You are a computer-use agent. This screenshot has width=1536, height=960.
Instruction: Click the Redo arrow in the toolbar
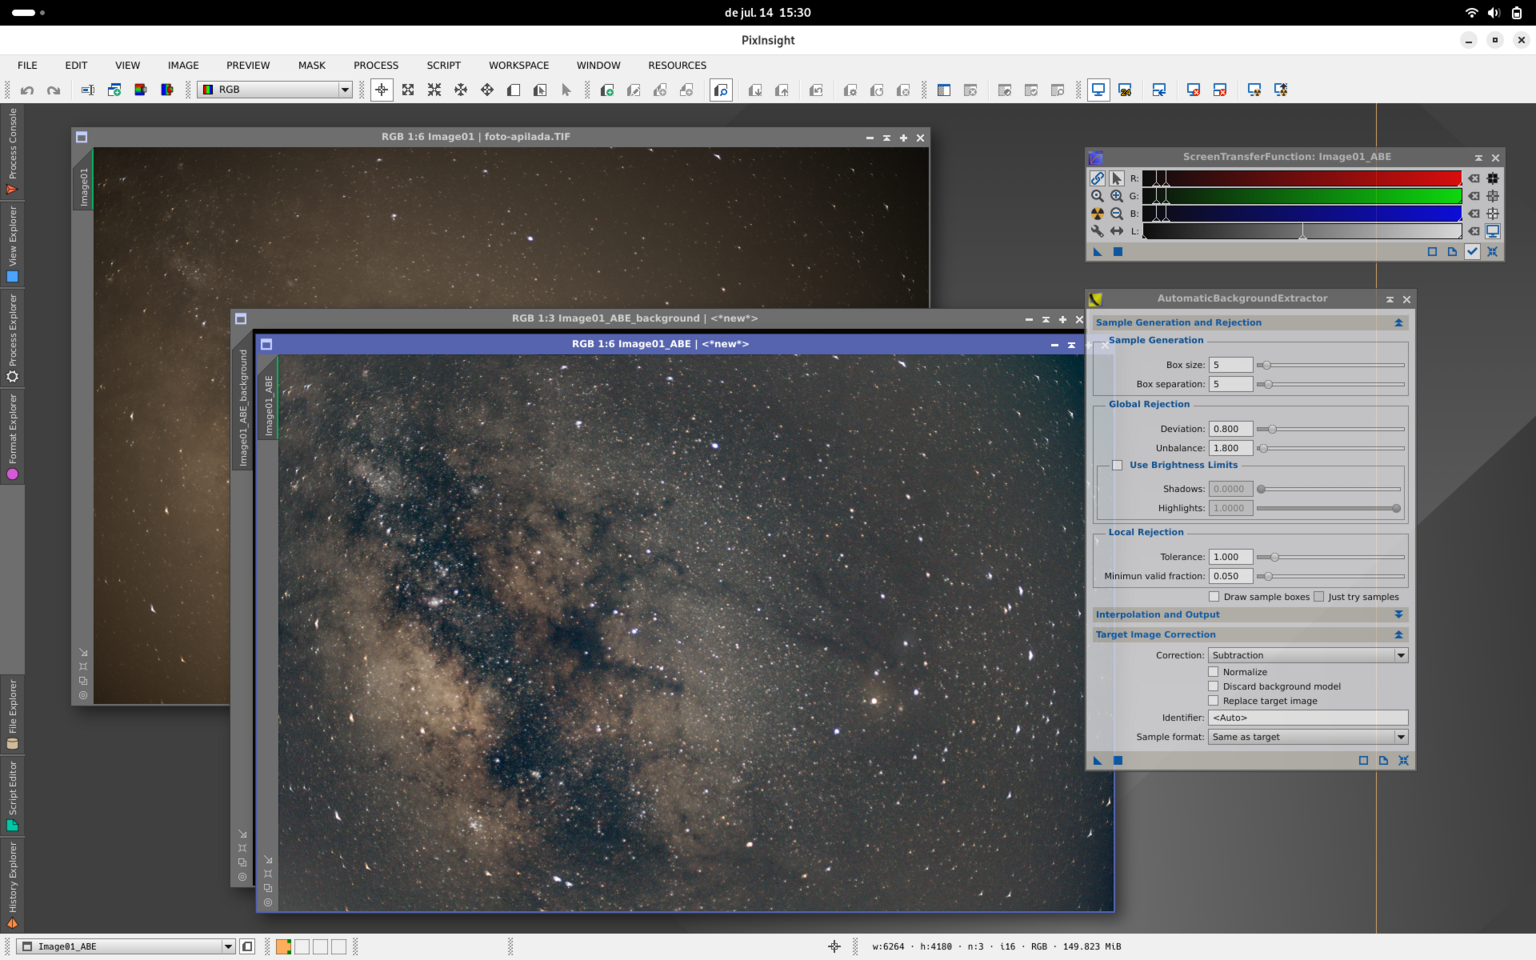[53, 90]
